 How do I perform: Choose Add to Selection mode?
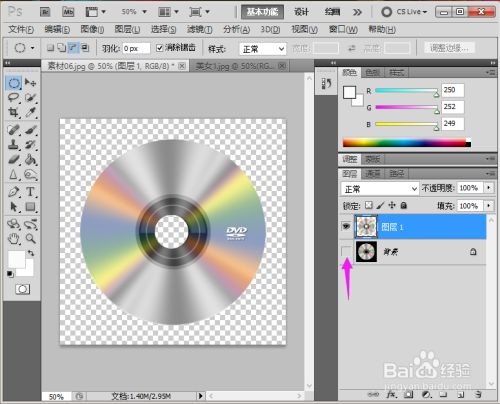pyautogui.click(x=62, y=48)
